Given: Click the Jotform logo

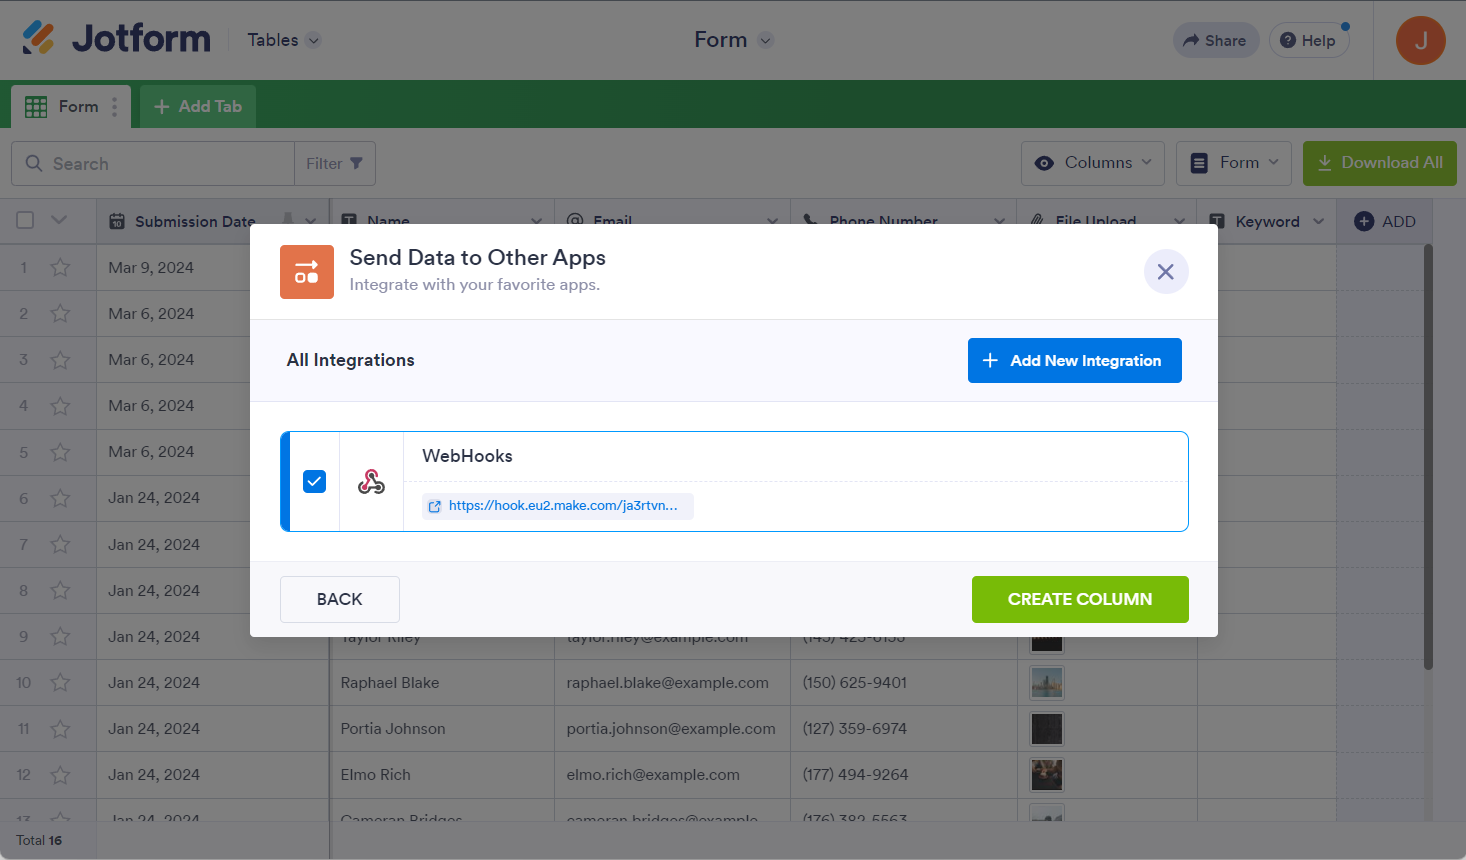Looking at the screenshot, I should coord(116,39).
